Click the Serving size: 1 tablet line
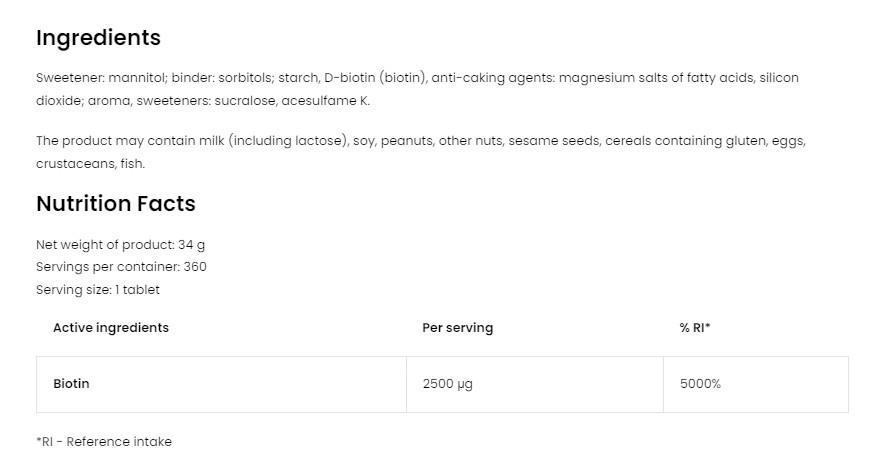The height and width of the screenshot is (472, 887). (98, 290)
